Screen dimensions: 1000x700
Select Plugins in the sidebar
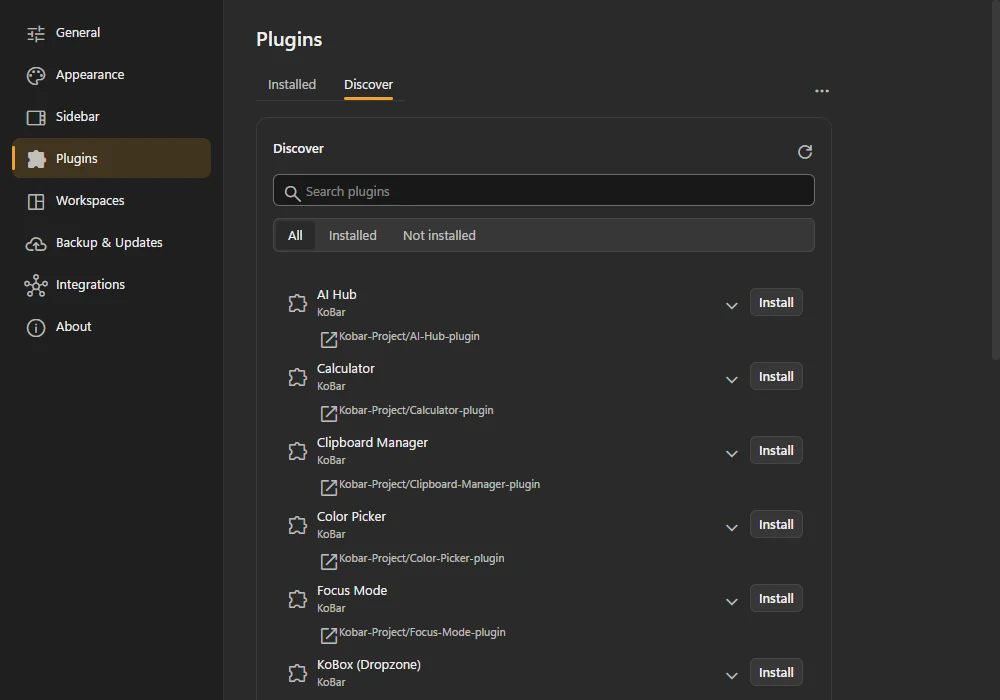112,158
